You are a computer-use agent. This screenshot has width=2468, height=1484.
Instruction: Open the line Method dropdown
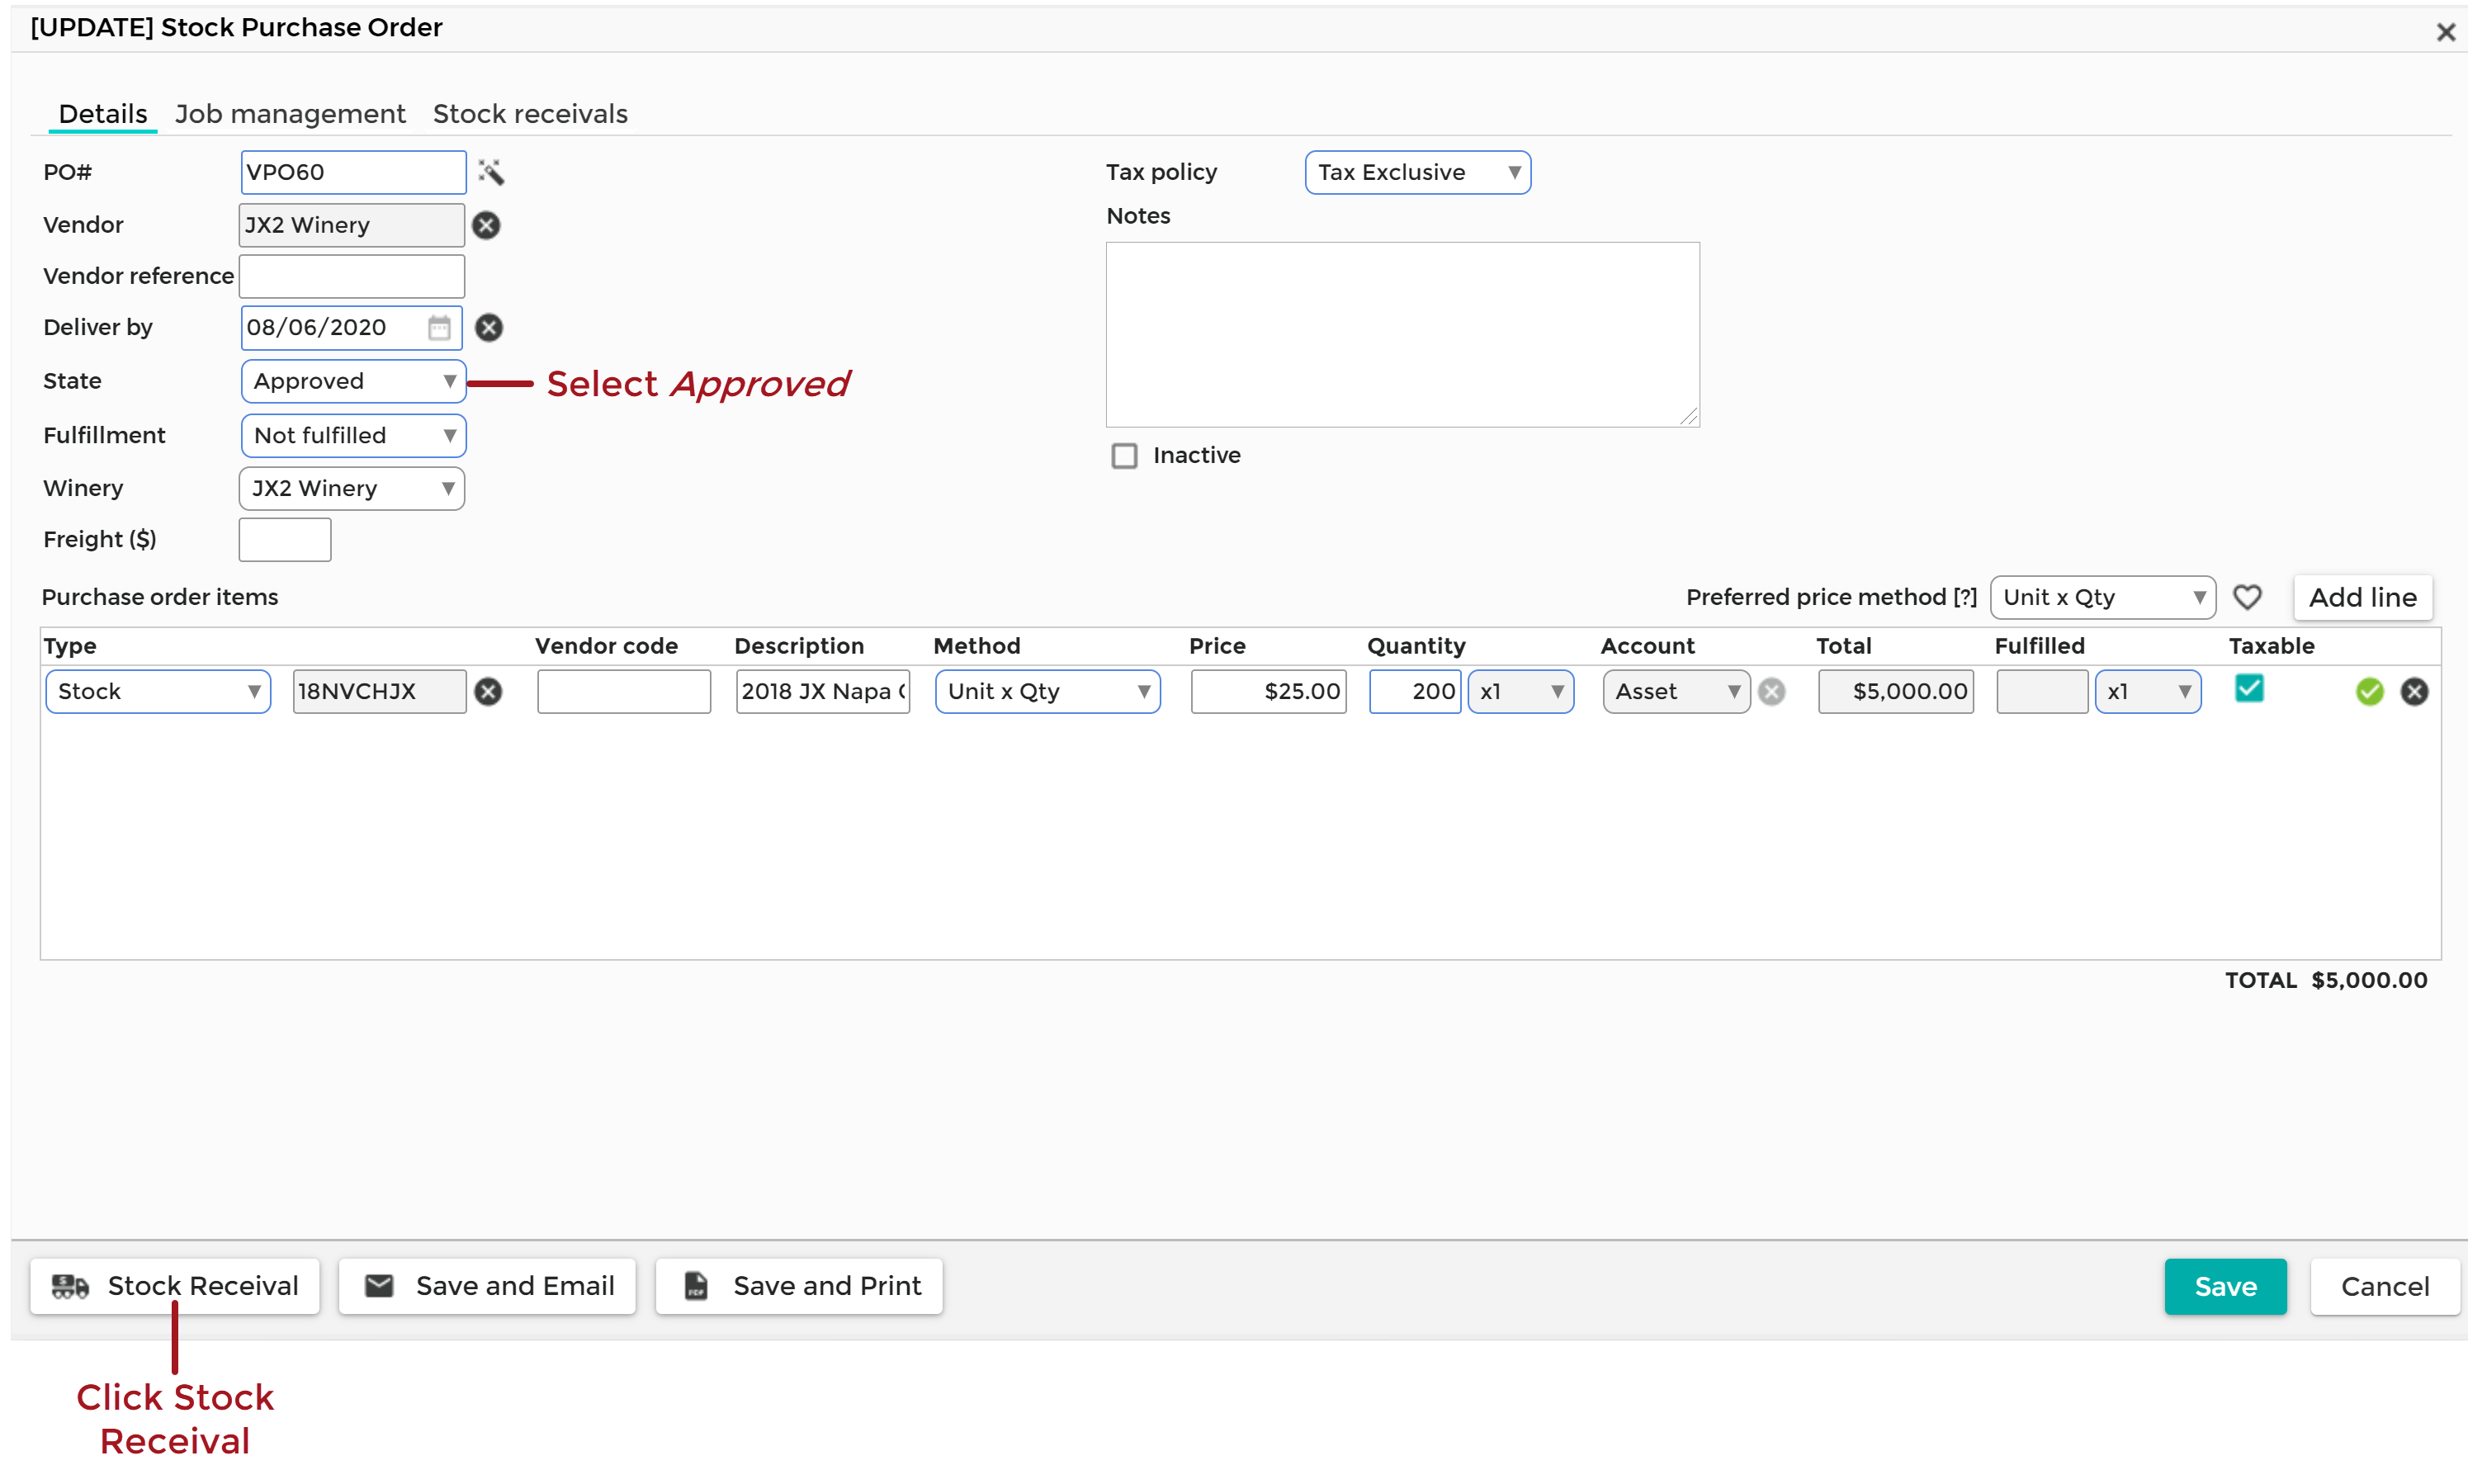point(1047,691)
